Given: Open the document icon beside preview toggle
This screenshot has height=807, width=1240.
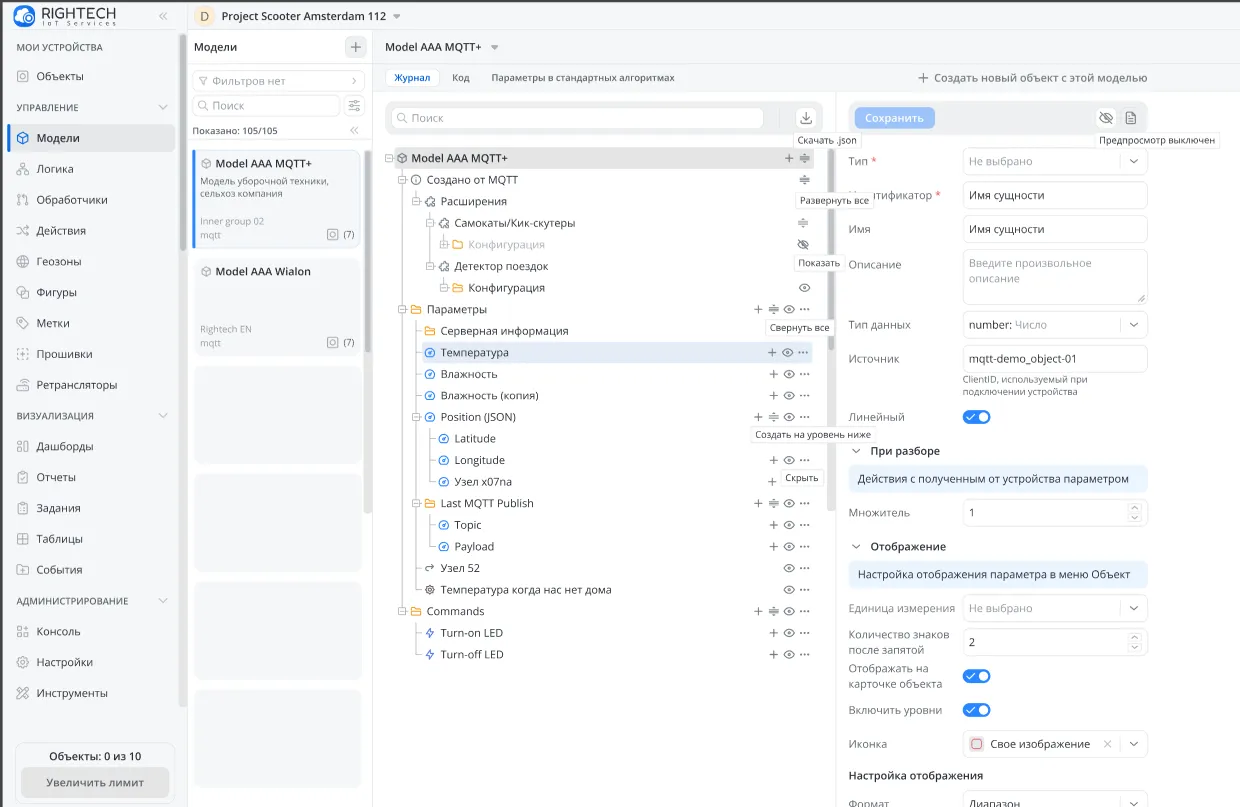Looking at the screenshot, I should (x=1130, y=118).
